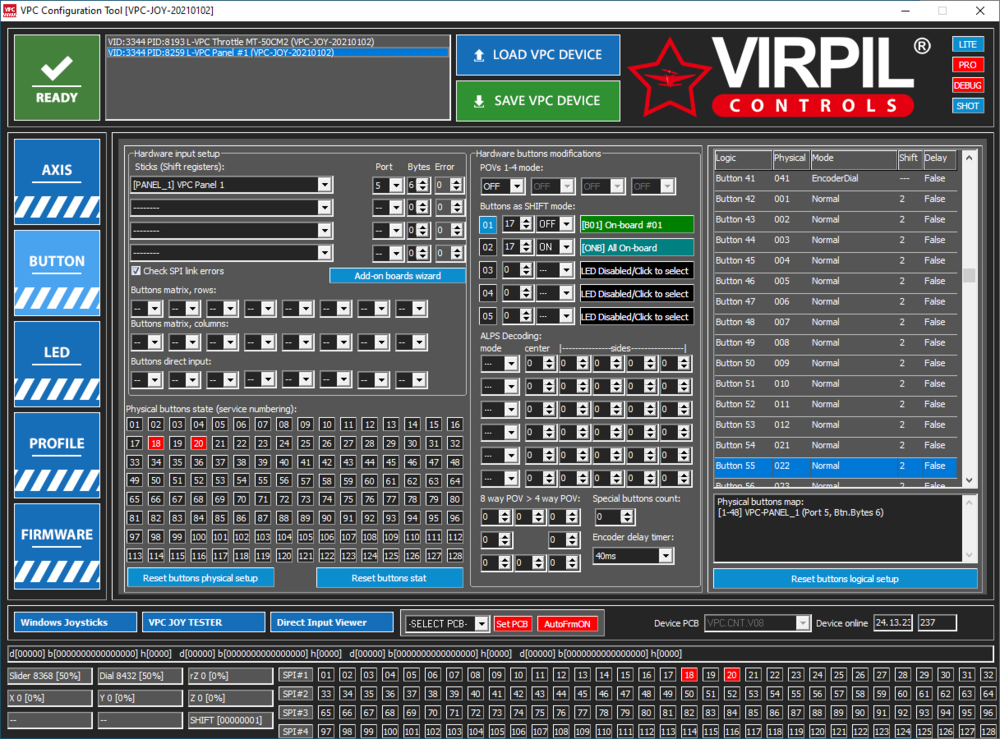Click physical button state 20 indicator
This screenshot has width=1000, height=739.
coord(198,443)
